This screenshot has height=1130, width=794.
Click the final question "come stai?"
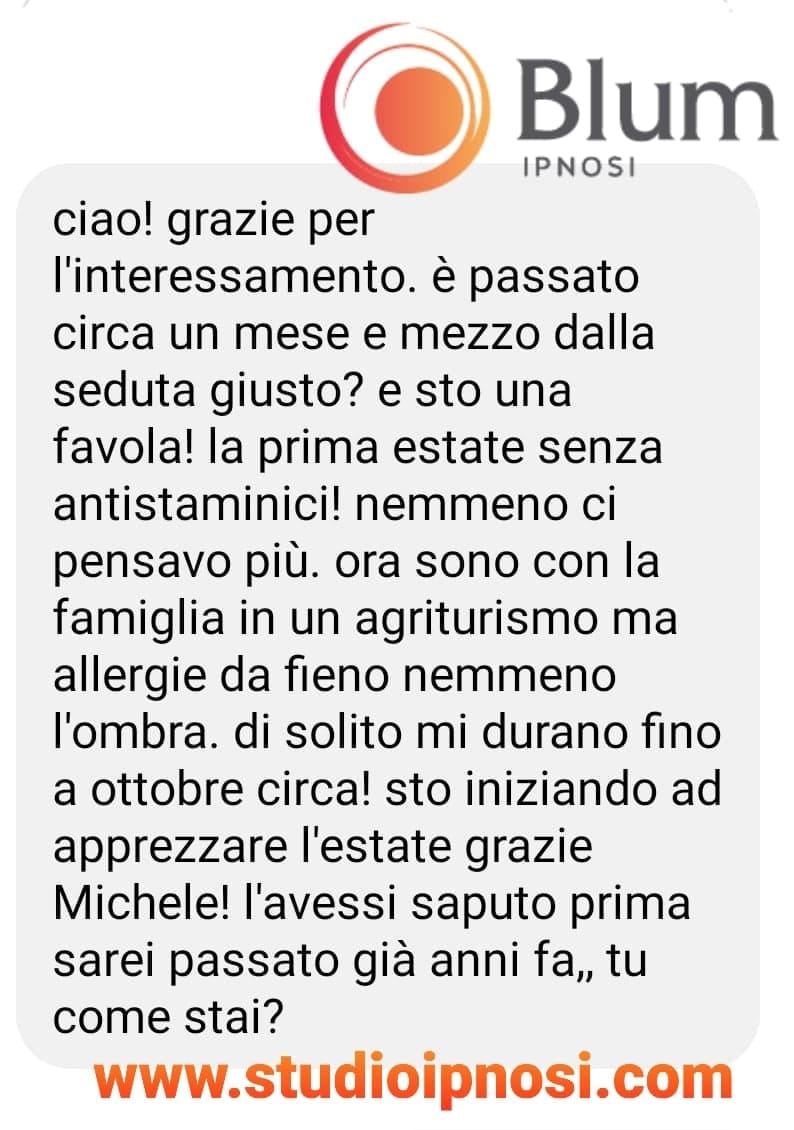click(168, 1018)
